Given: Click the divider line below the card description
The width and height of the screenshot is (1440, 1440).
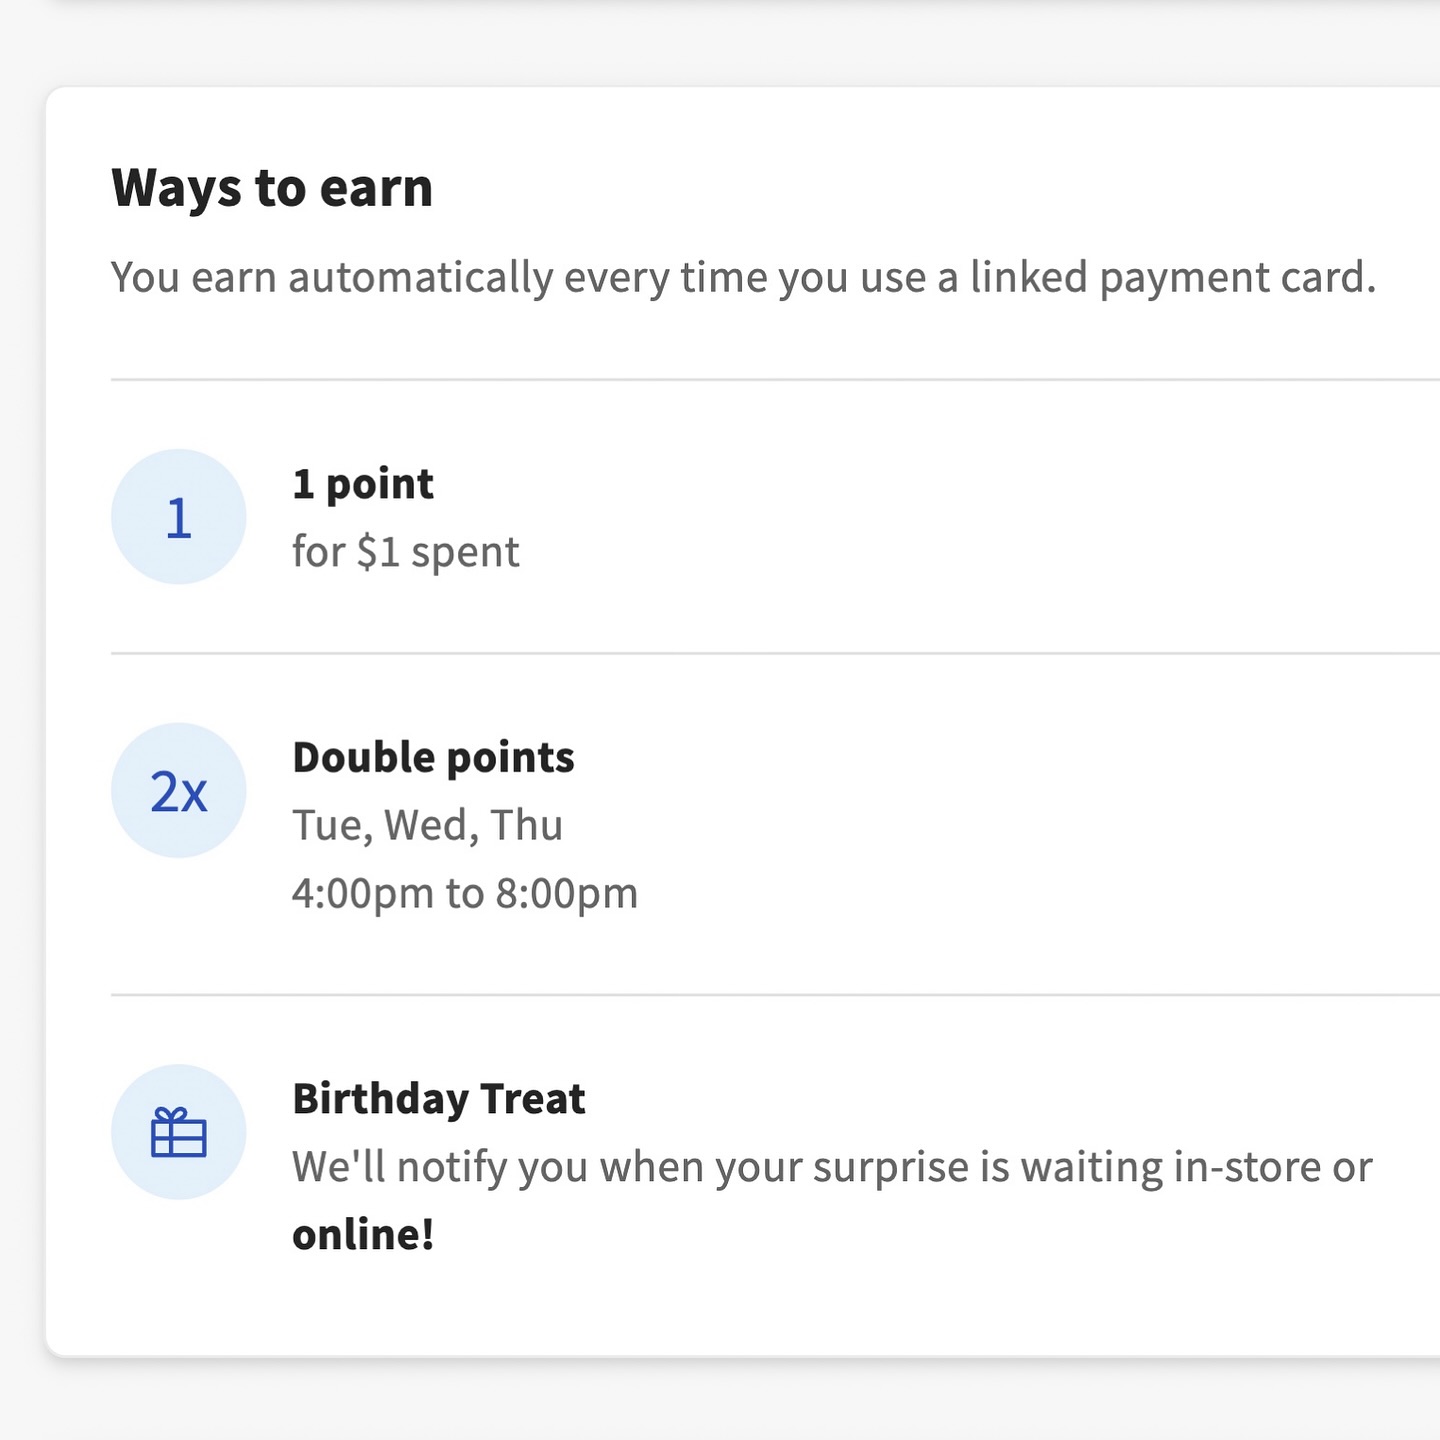Looking at the screenshot, I should click(775, 380).
